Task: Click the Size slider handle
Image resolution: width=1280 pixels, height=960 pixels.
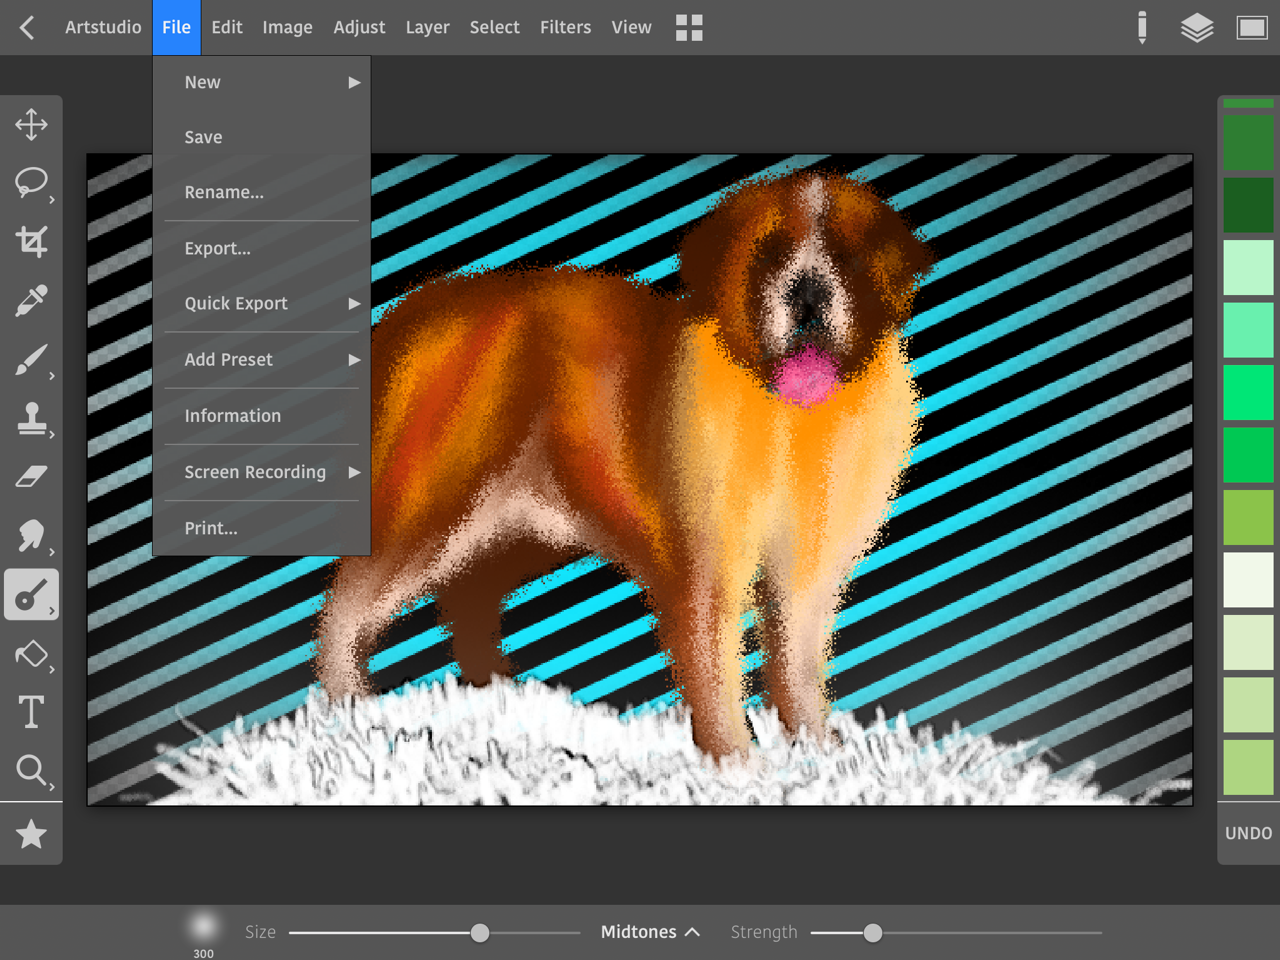Action: coord(480,933)
